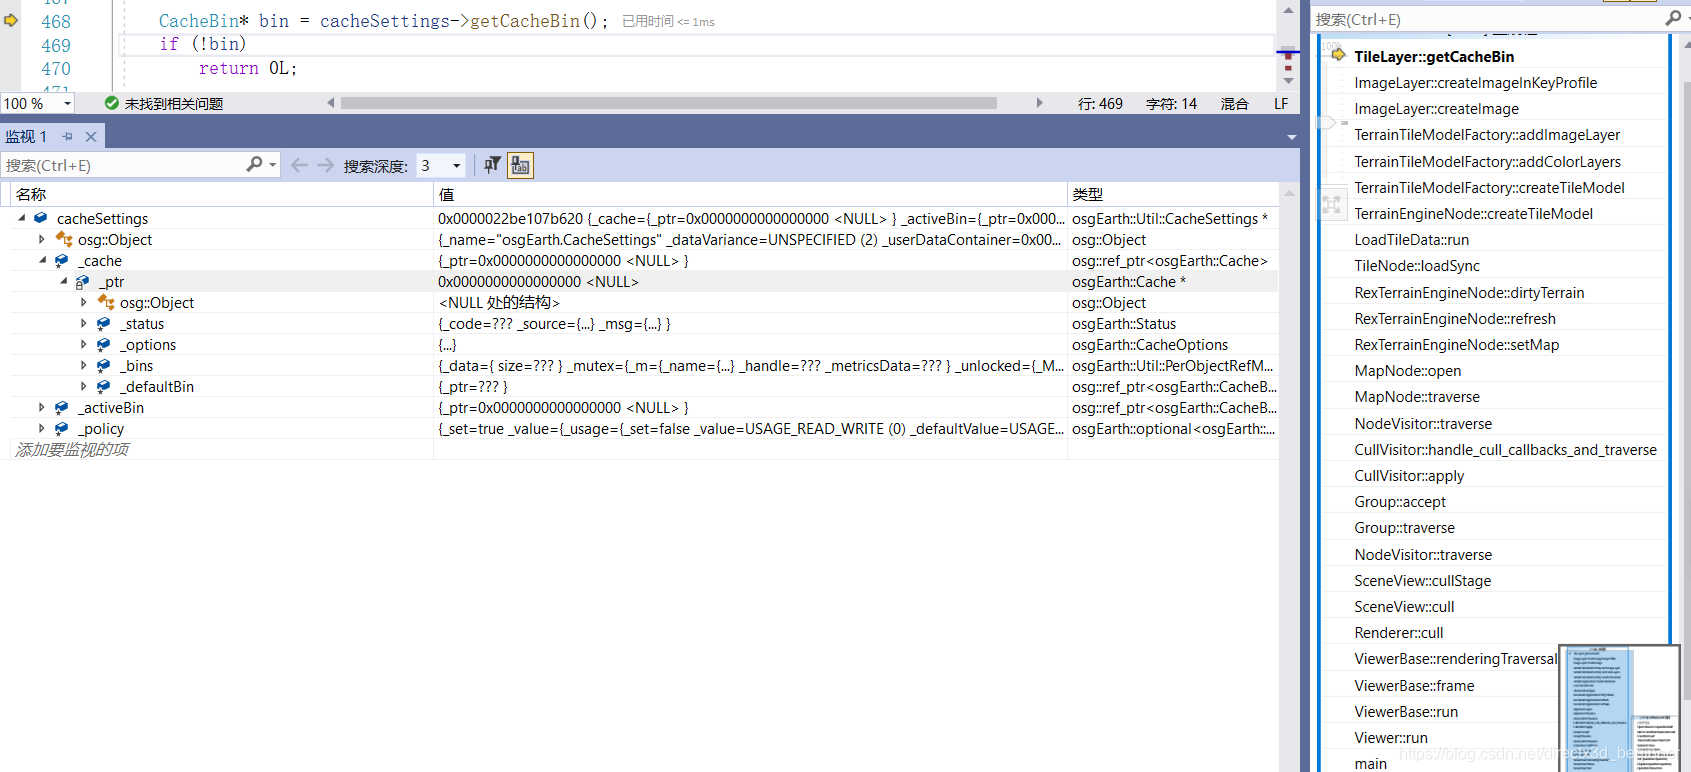This screenshot has height=772, width=1691.
Task: Select the _ptr value 0x0000000000000000 <NULL>
Action: (x=538, y=282)
